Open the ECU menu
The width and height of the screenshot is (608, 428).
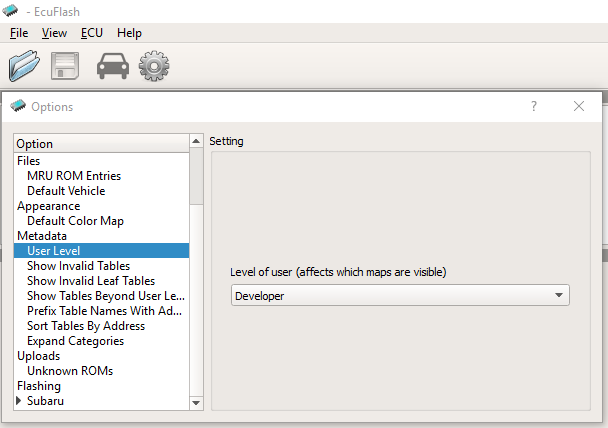[92, 33]
